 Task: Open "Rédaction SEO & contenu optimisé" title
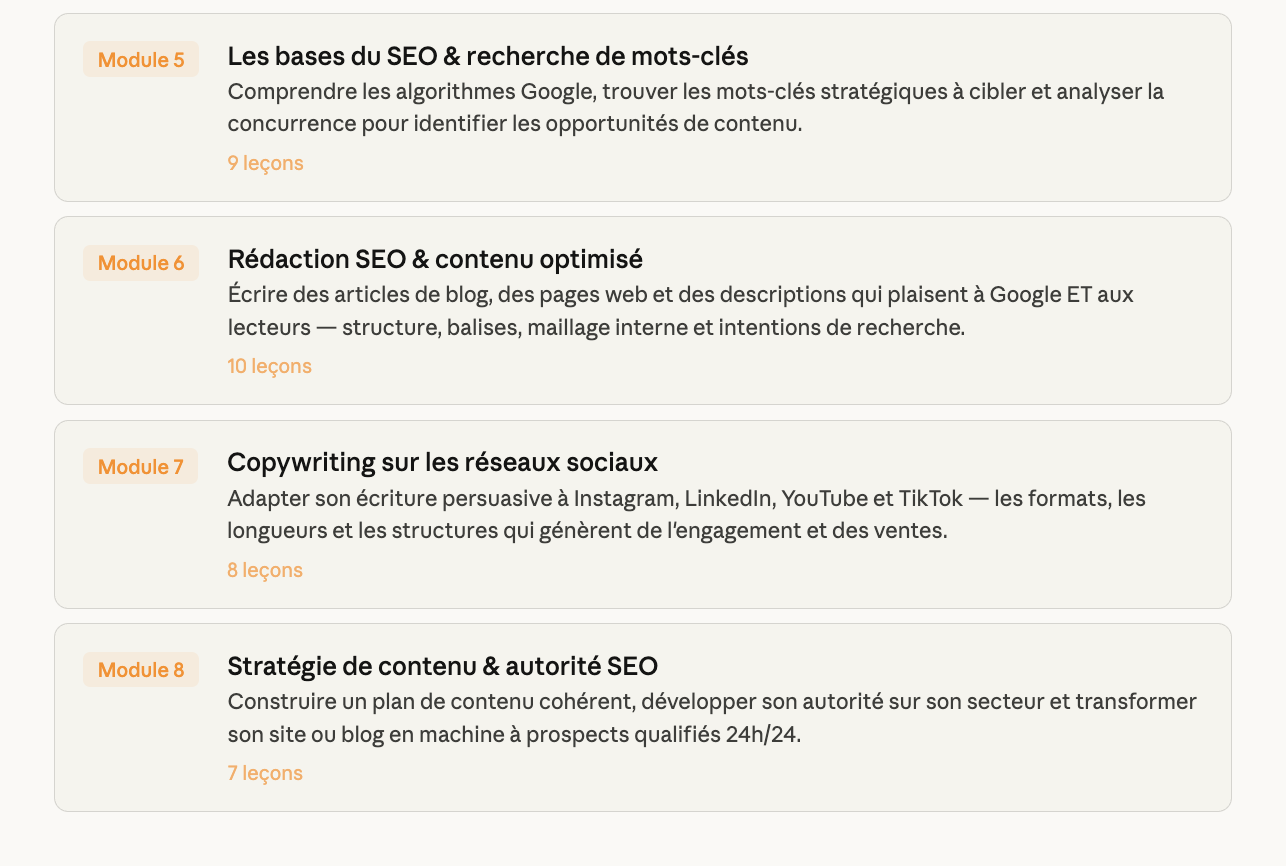435,259
